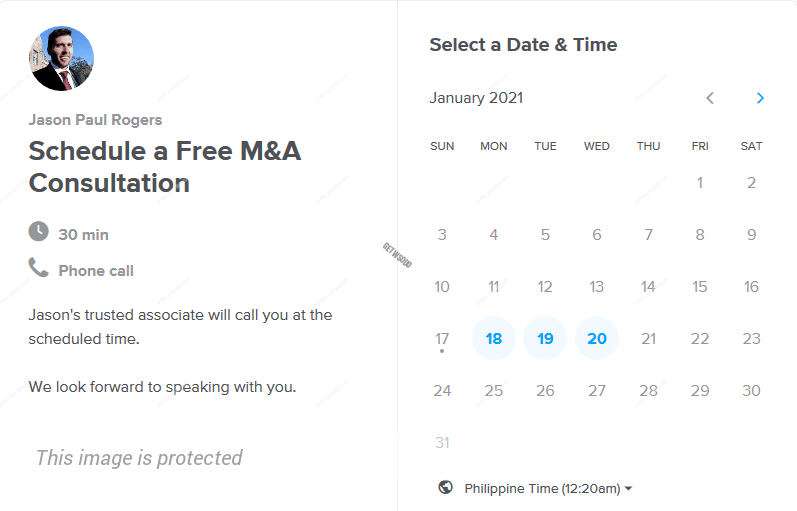The image size is (797, 511).
Task: Select January 19 on the calendar
Action: (545, 339)
